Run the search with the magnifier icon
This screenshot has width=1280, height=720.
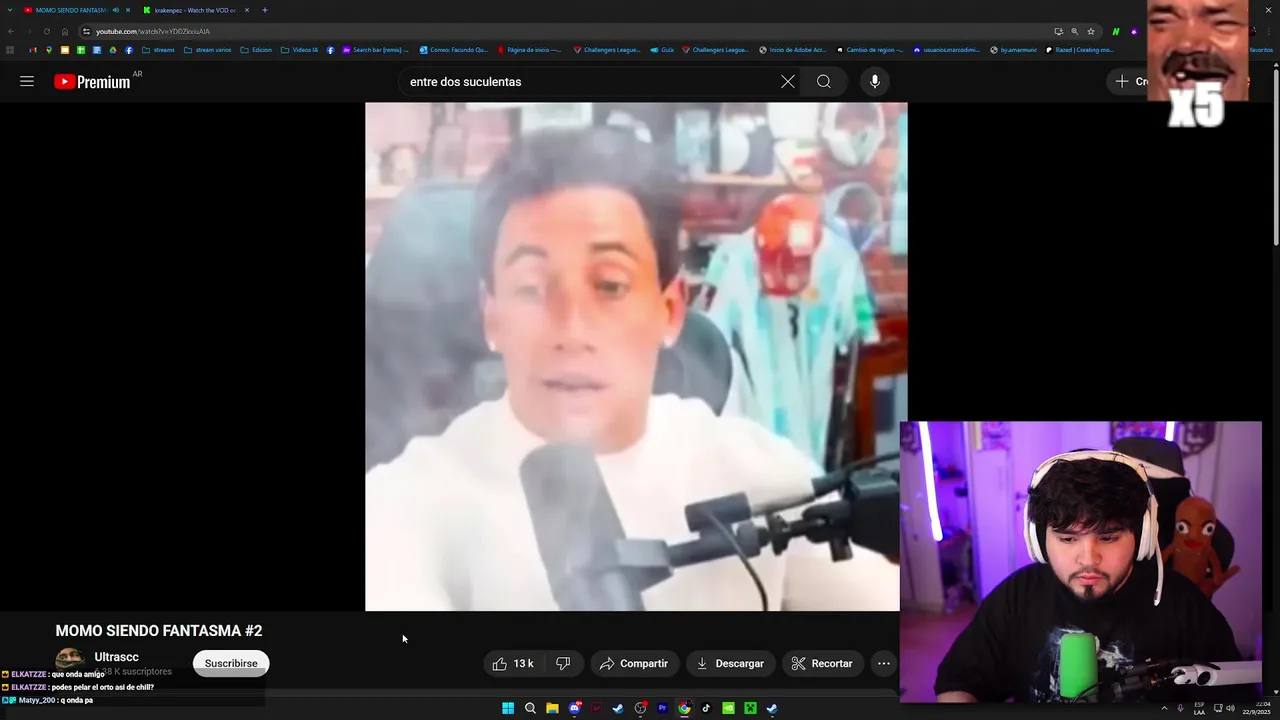click(824, 81)
